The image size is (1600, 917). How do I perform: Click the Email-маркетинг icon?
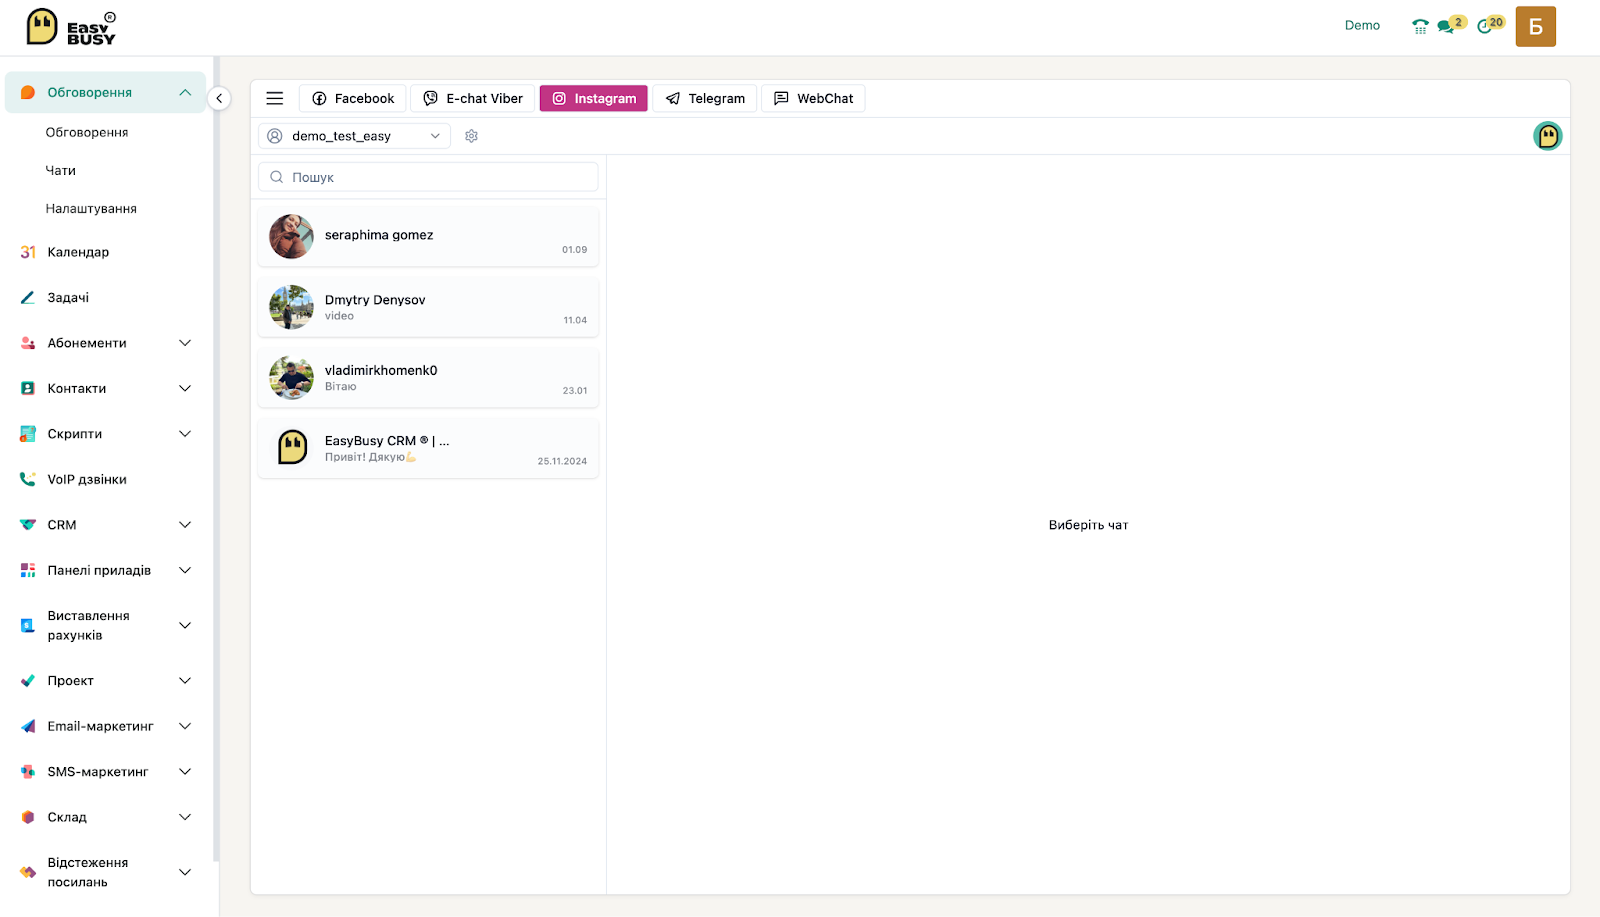click(28, 726)
